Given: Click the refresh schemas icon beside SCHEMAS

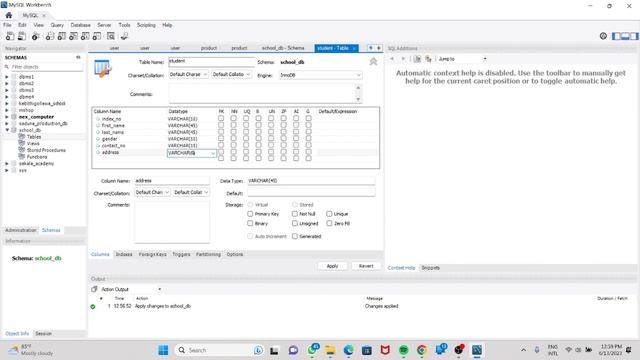Looking at the screenshot, I should point(78,58).
